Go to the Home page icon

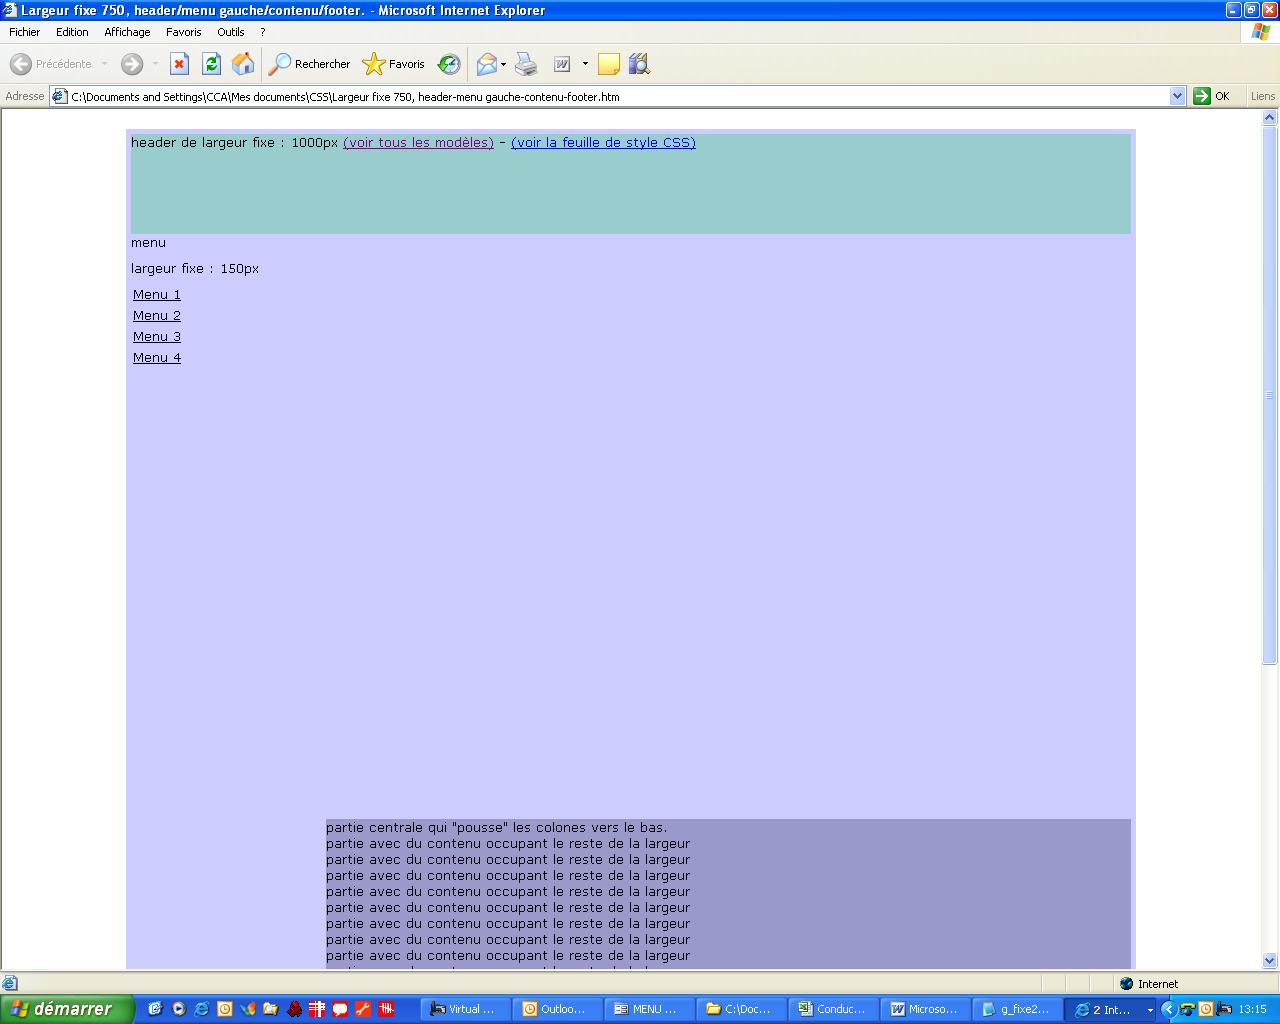(243, 64)
